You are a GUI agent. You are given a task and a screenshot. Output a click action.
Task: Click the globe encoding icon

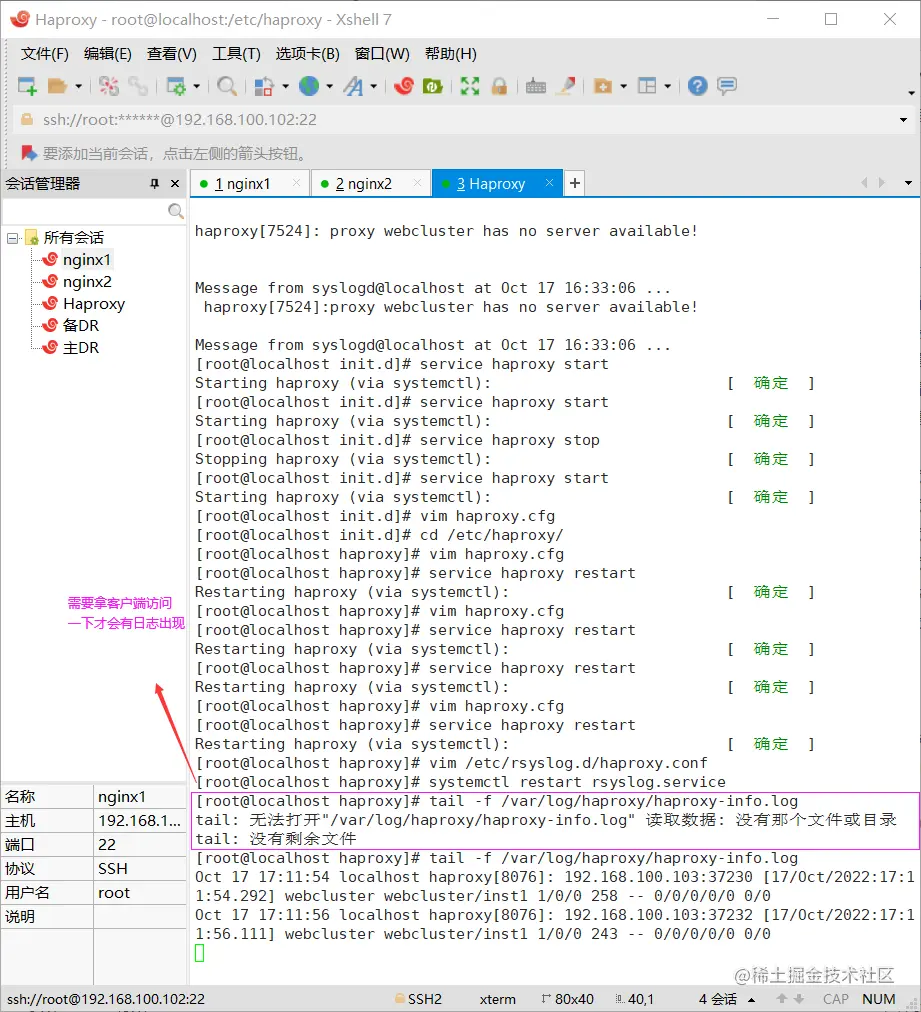tap(309, 86)
